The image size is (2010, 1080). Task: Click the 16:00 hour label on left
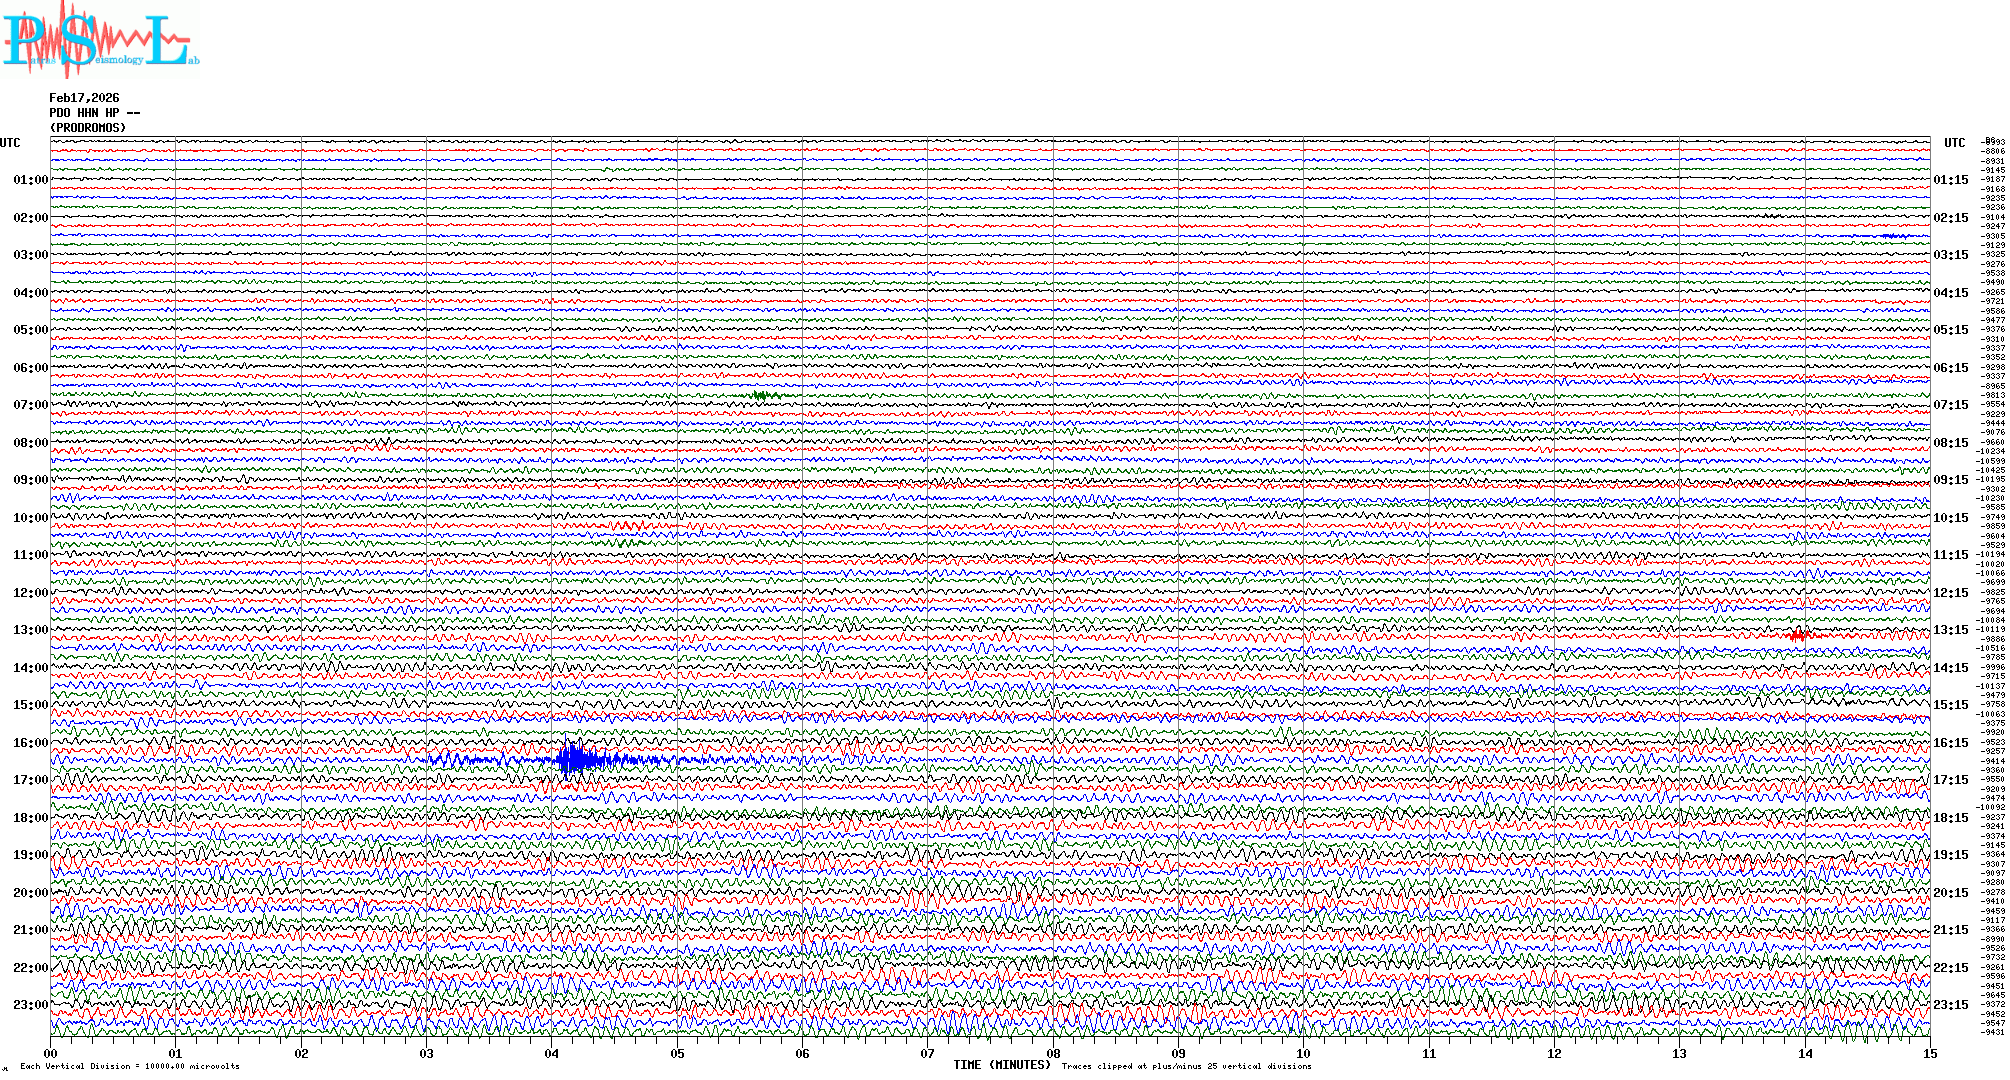(30, 743)
